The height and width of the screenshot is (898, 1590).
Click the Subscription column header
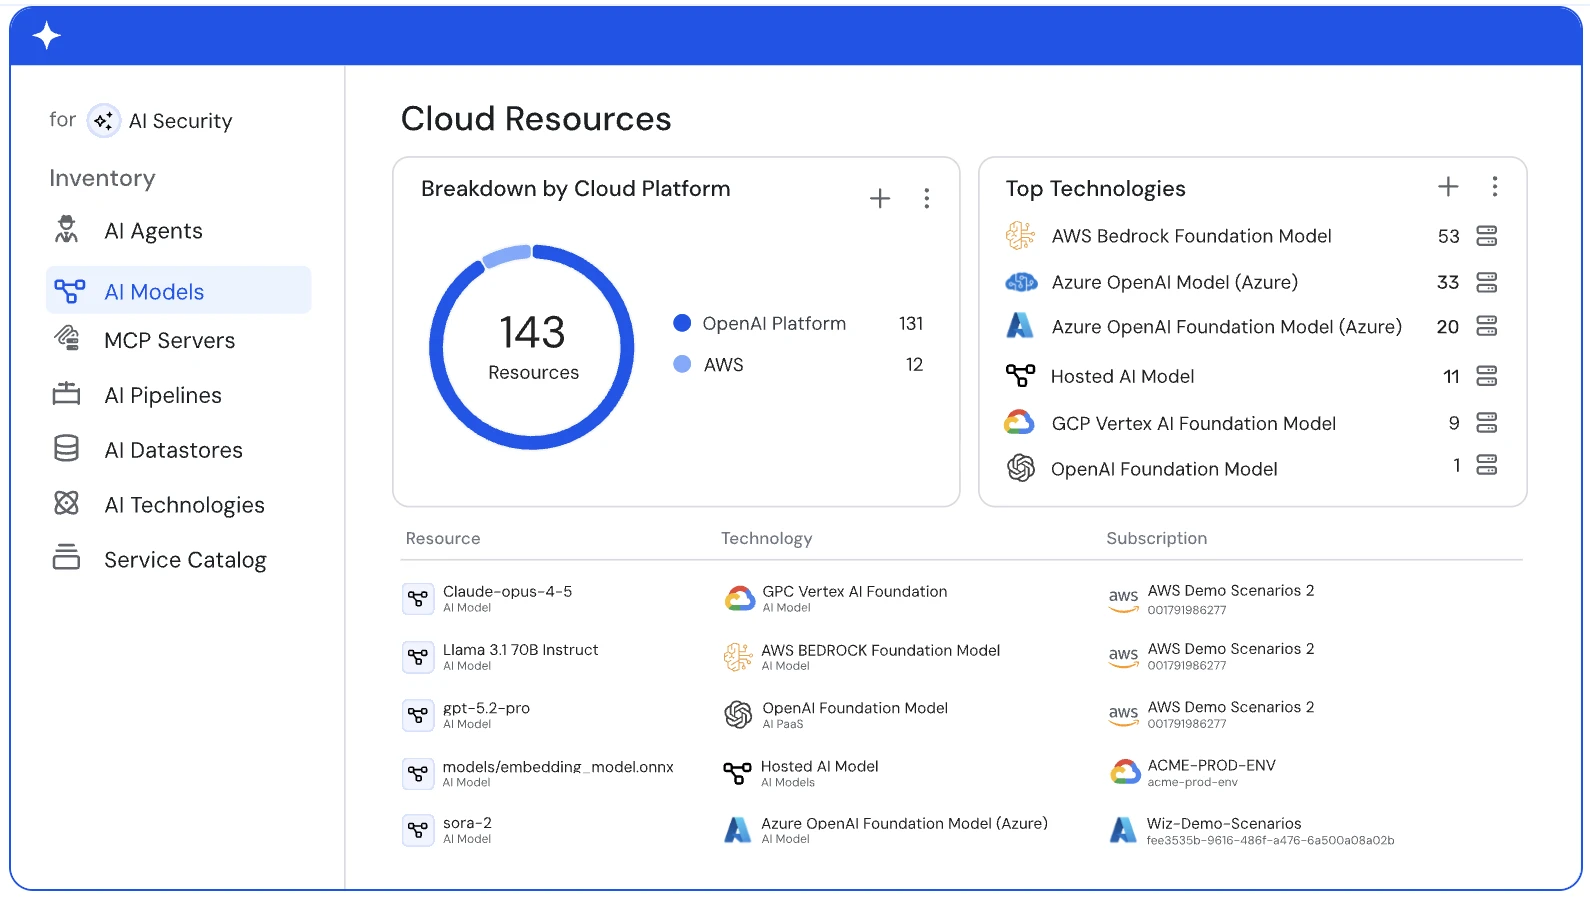point(1156,538)
